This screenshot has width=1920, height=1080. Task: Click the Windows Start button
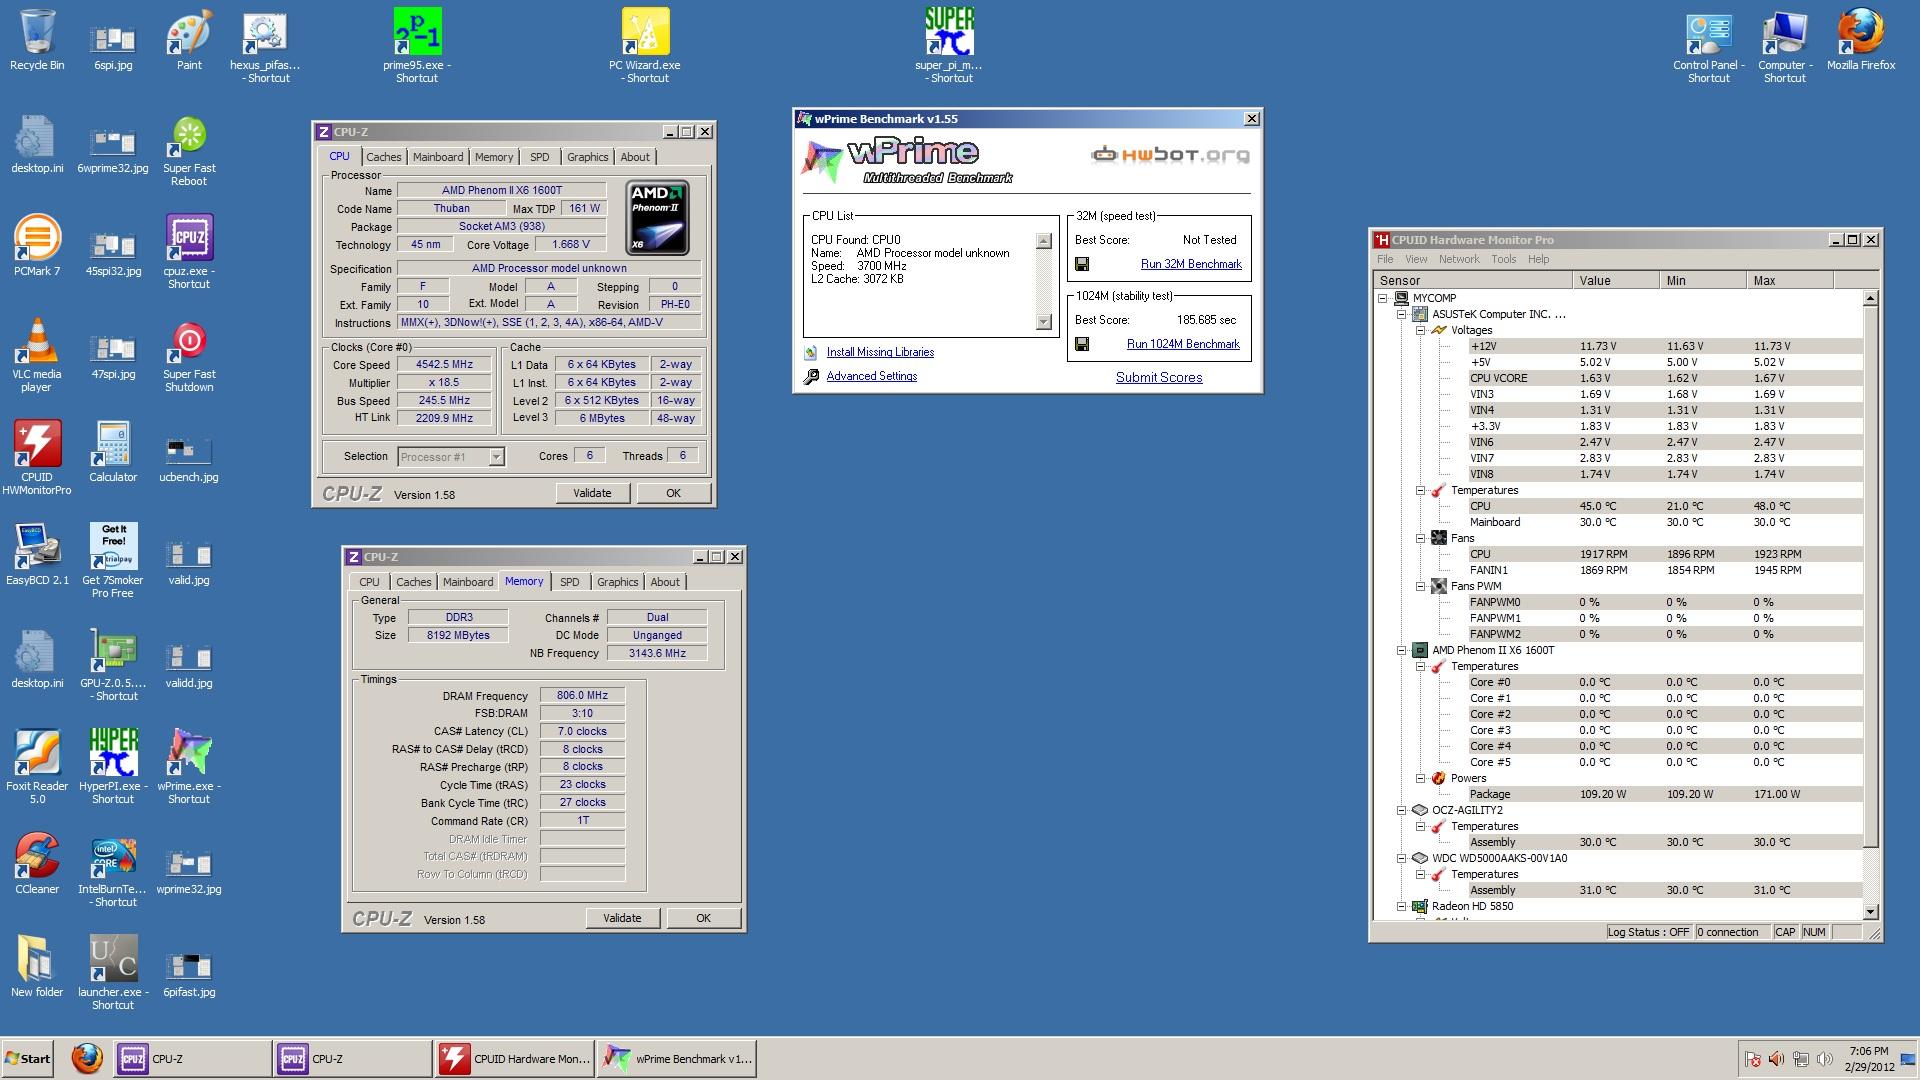(27, 1059)
